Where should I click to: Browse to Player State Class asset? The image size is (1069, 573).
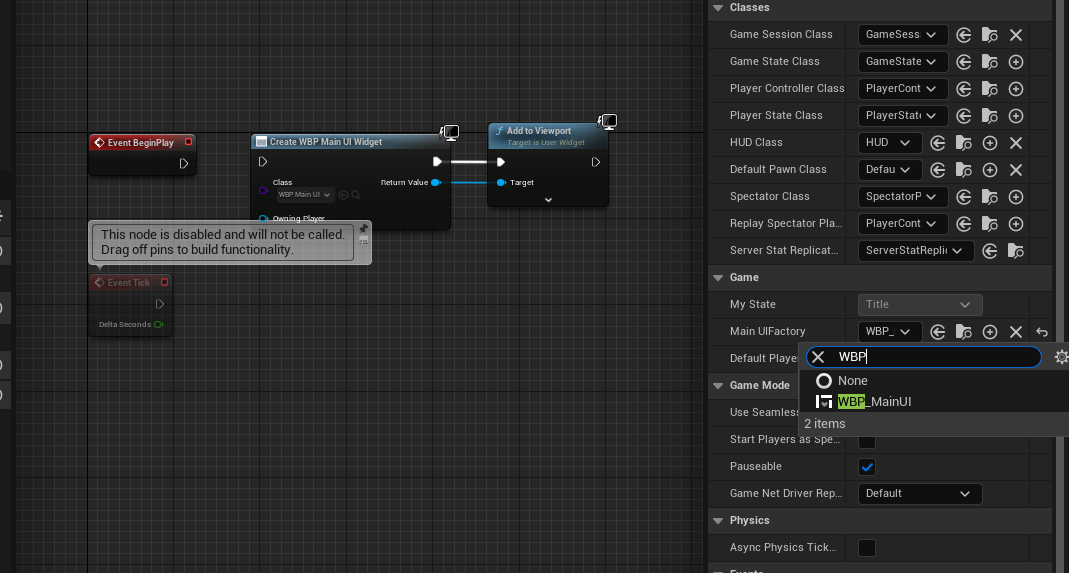click(x=989, y=116)
